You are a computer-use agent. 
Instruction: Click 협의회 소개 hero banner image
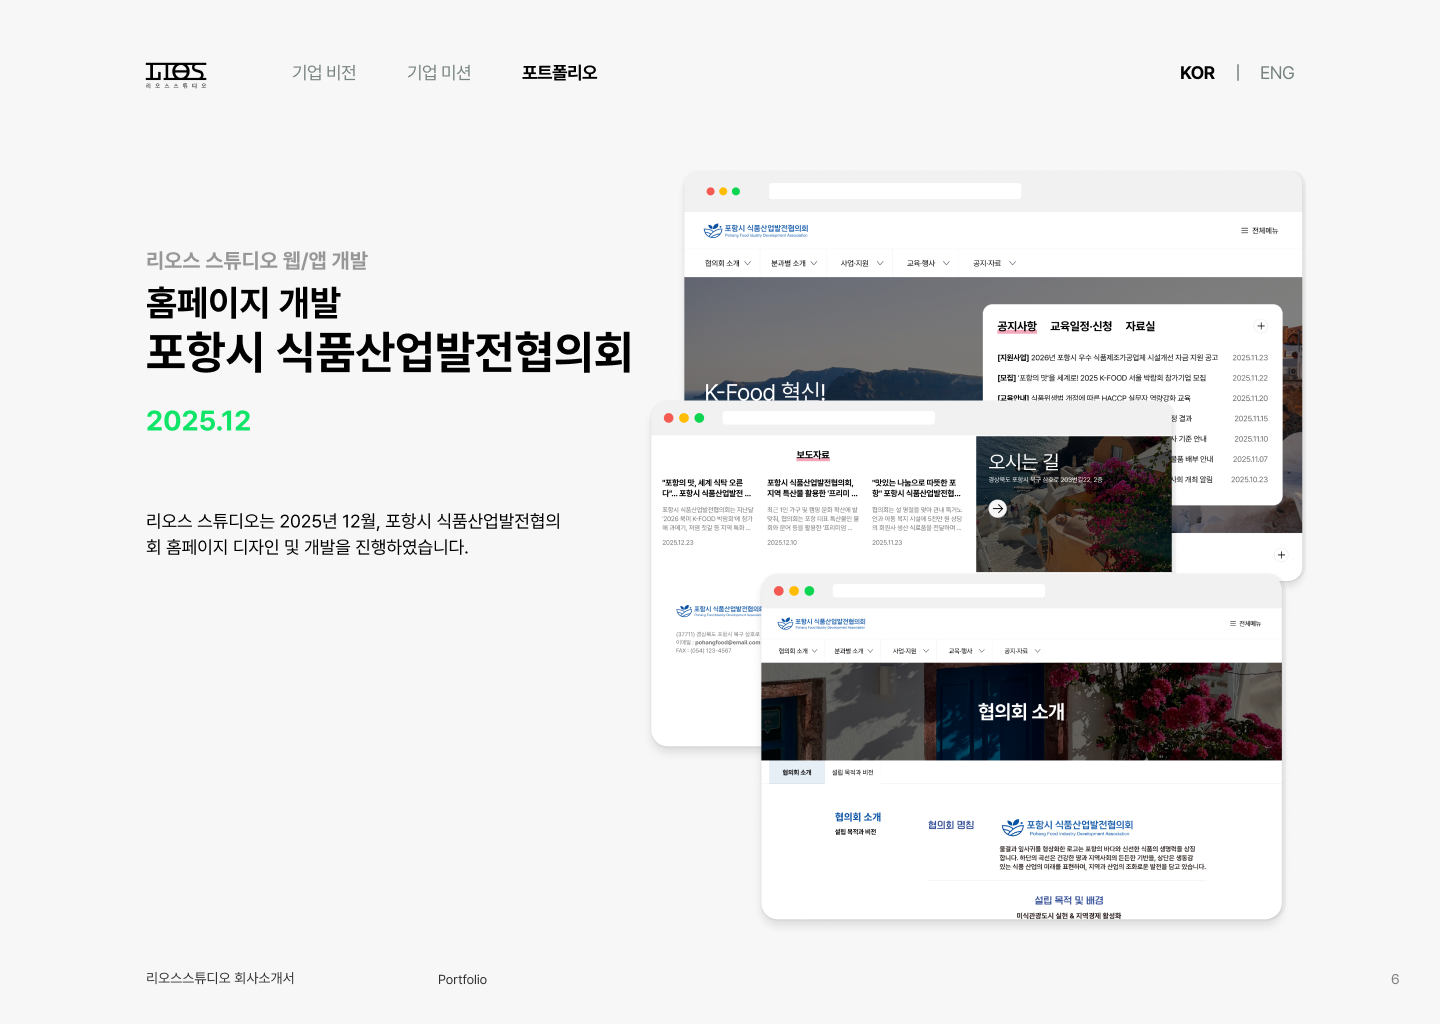tap(1021, 711)
